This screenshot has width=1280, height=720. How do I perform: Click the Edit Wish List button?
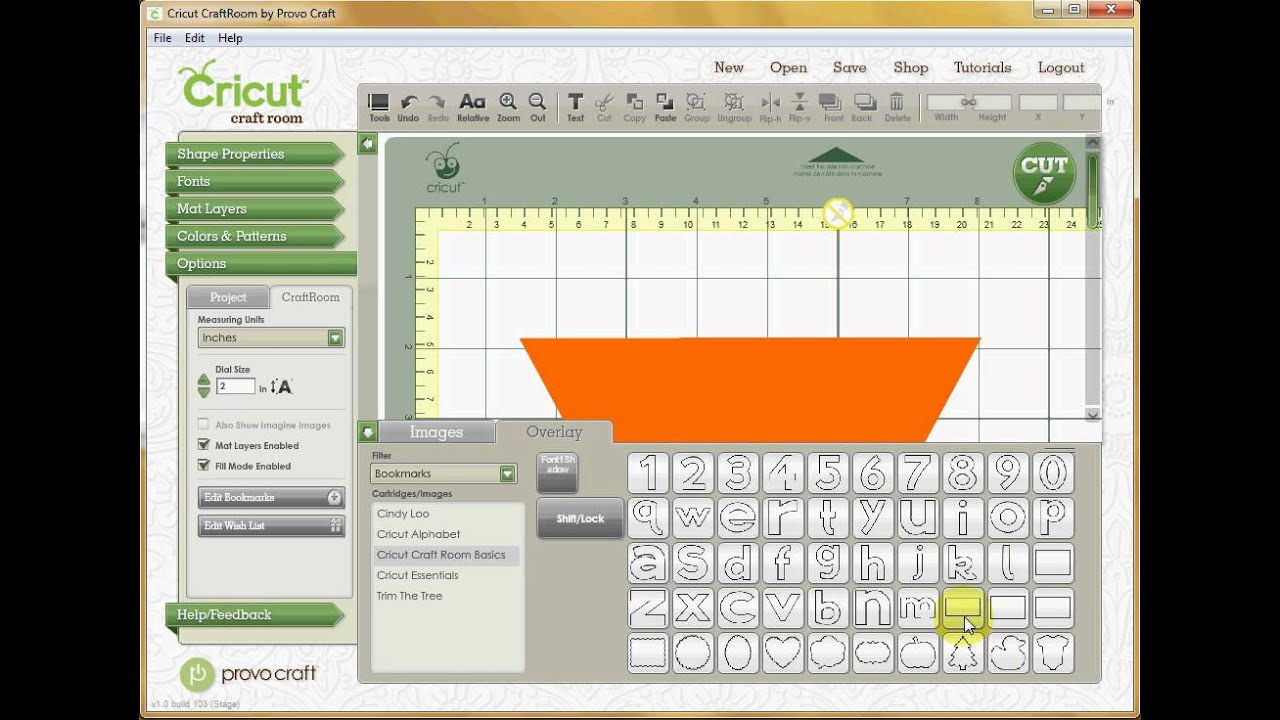tap(271, 525)
